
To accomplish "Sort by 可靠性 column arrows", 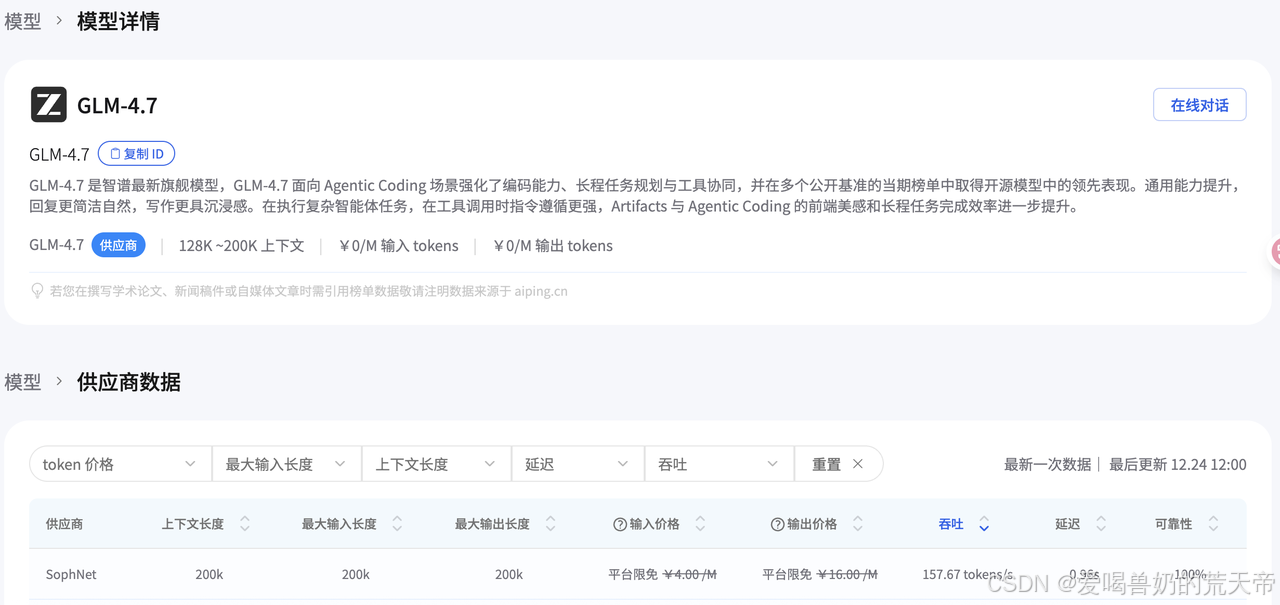I will coord(1213,524).
